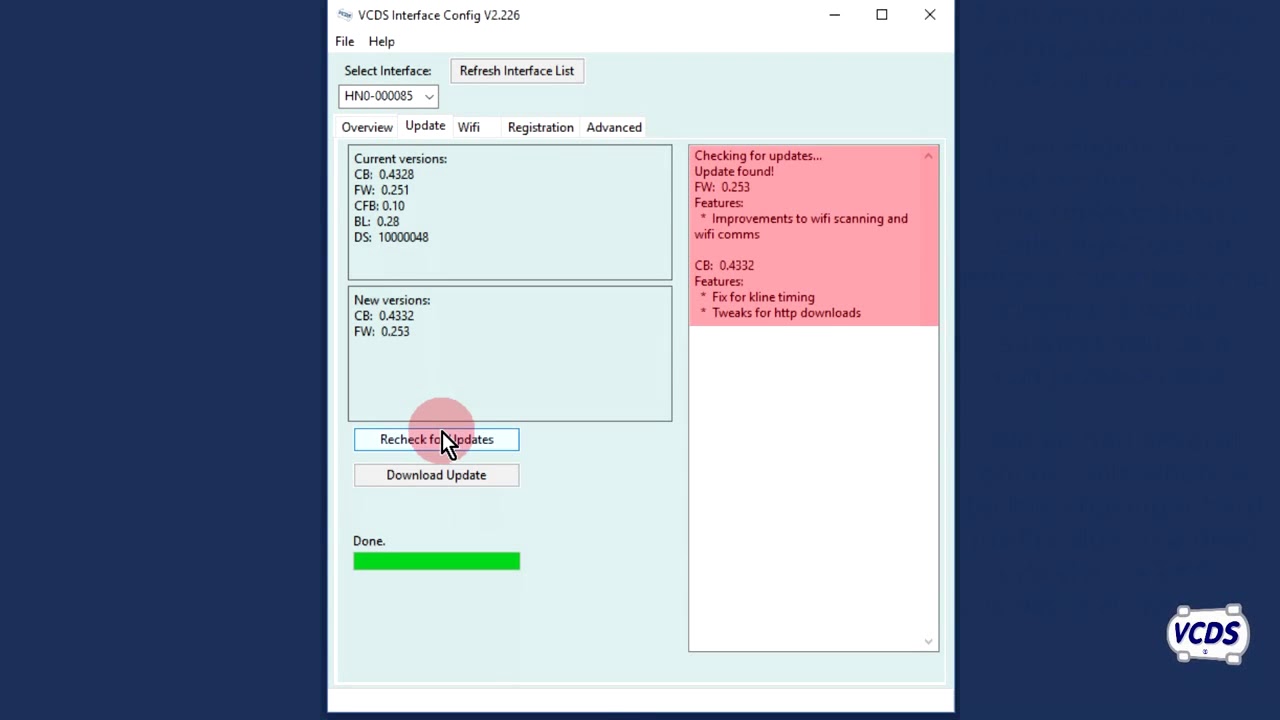
Task: Open the File menu
Action: [x=344, y=41]
